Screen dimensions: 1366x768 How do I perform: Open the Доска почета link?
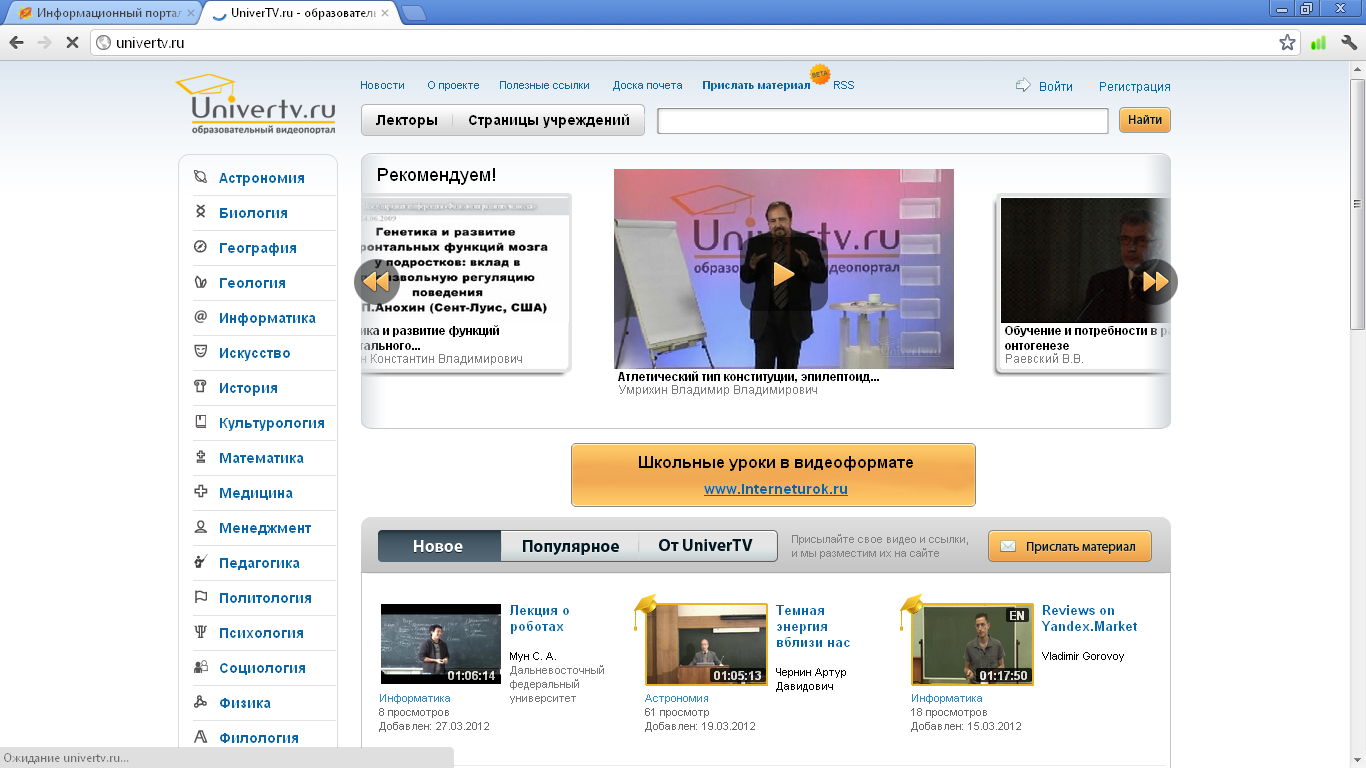pyautogui.click(x=648, y=85)
